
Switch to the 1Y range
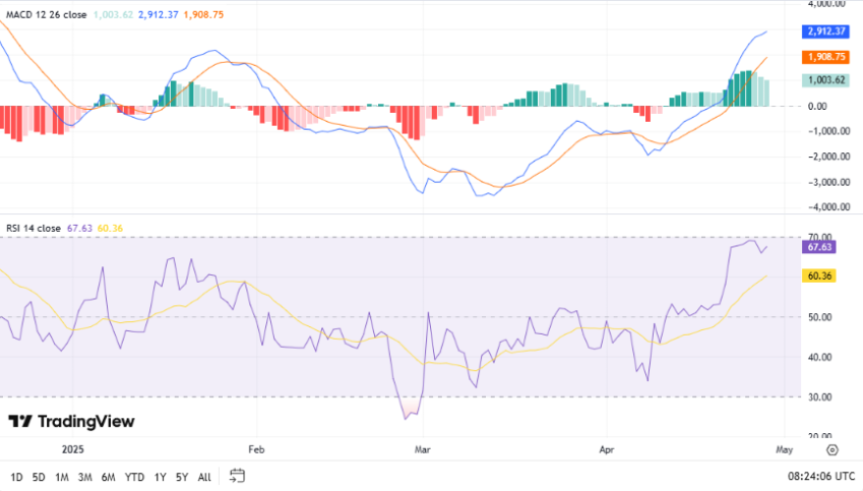(160, 477)
